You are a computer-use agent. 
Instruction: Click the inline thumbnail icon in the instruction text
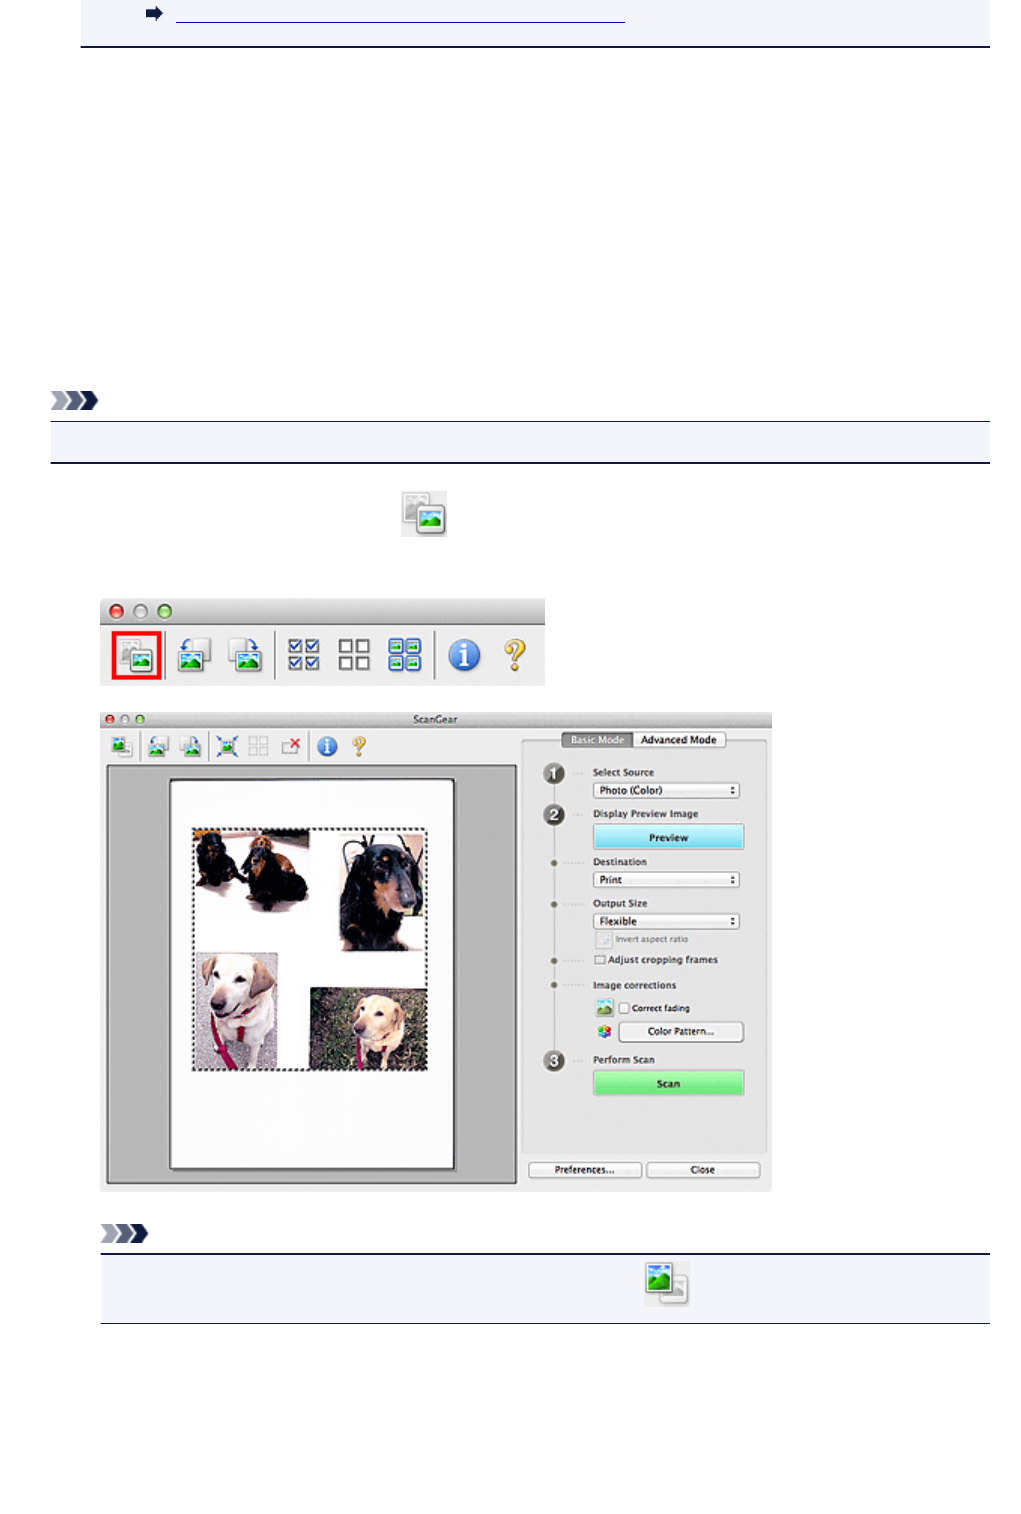click(x=424, y=514)
